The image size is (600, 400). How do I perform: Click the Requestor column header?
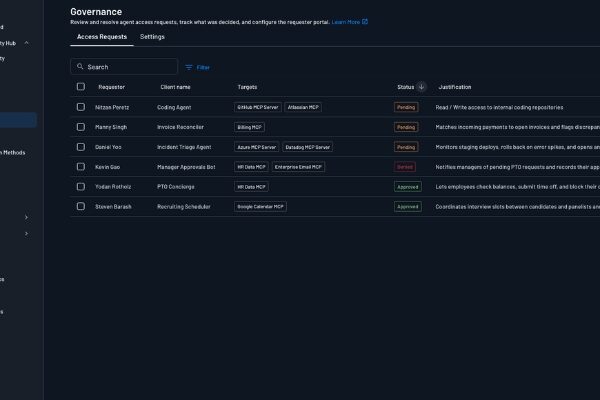pyautogui.click(x=111, y=87)
